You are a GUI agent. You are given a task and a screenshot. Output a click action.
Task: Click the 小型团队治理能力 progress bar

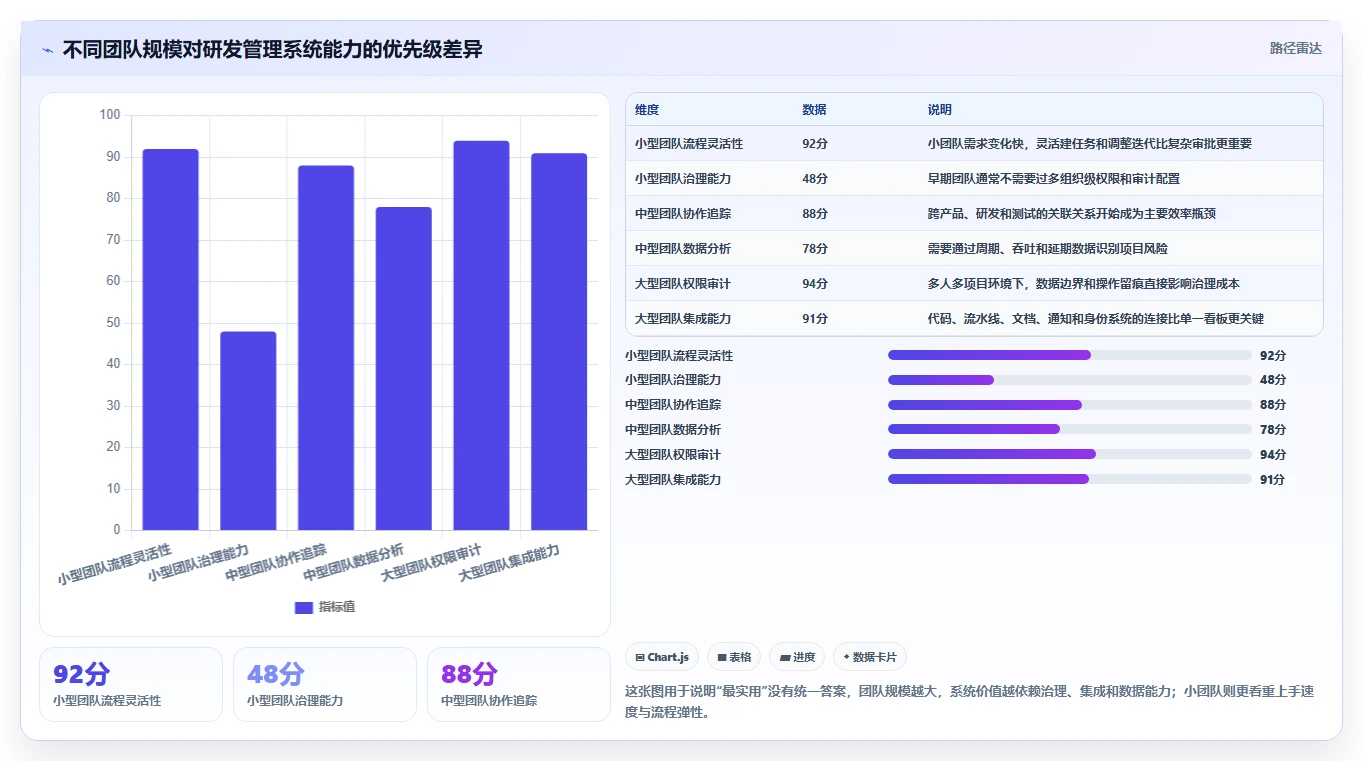[x=1070, y=380]
